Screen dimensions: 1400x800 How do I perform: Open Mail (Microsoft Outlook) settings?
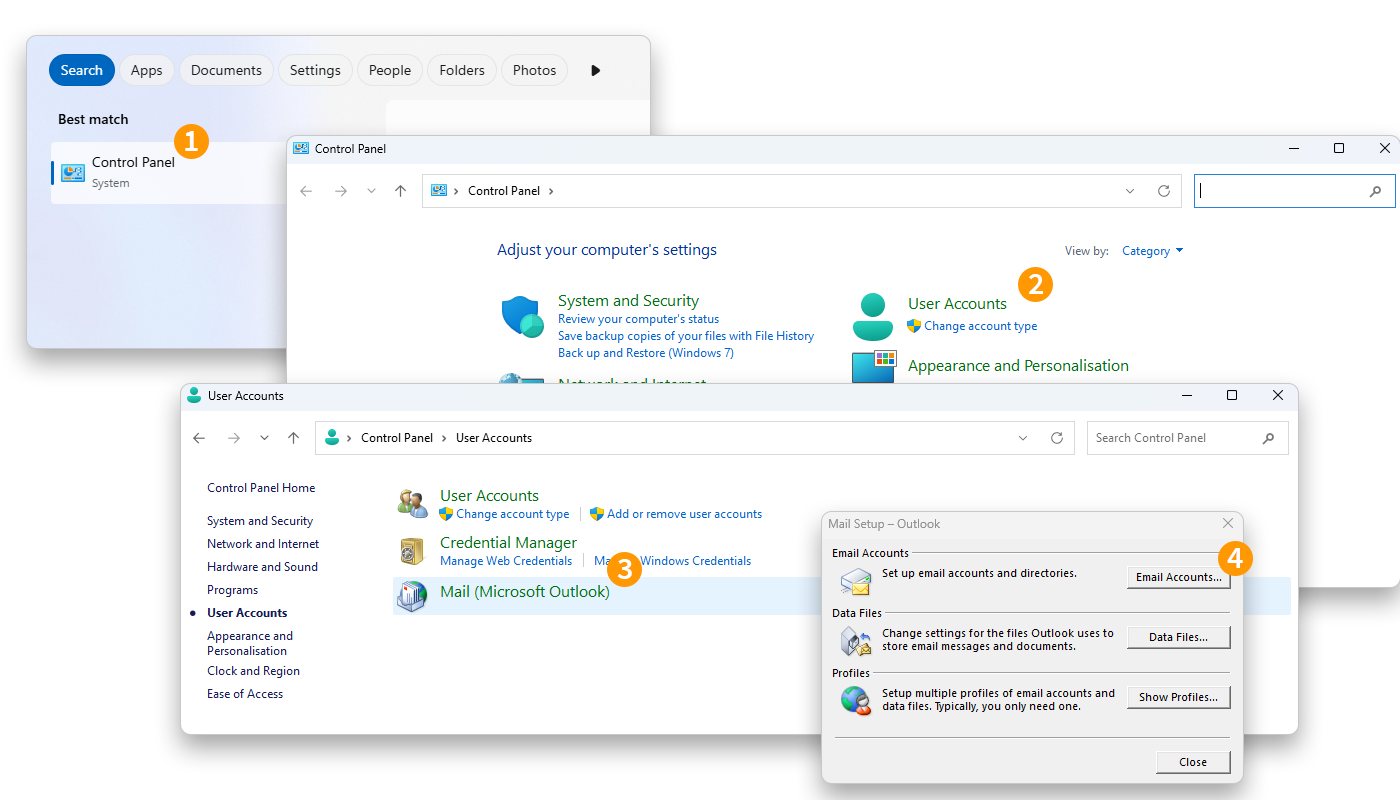click(x=524, y=591)
